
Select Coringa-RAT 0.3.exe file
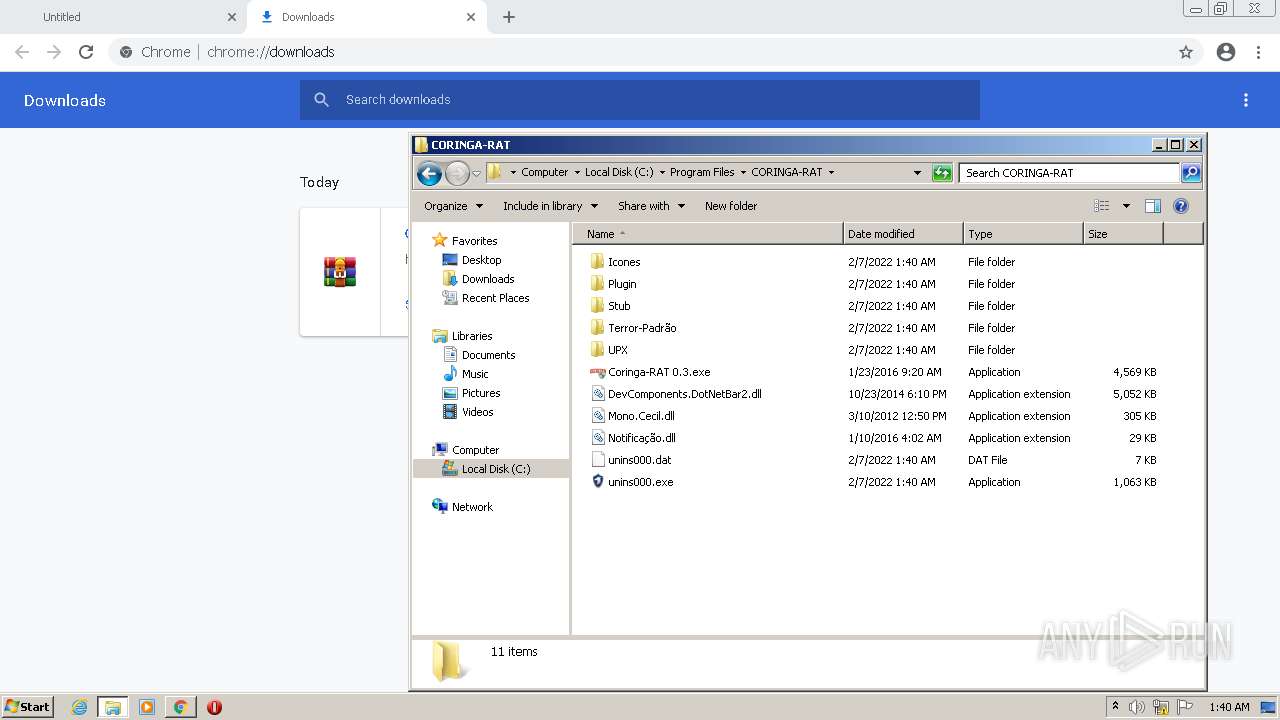pos(659,372)
